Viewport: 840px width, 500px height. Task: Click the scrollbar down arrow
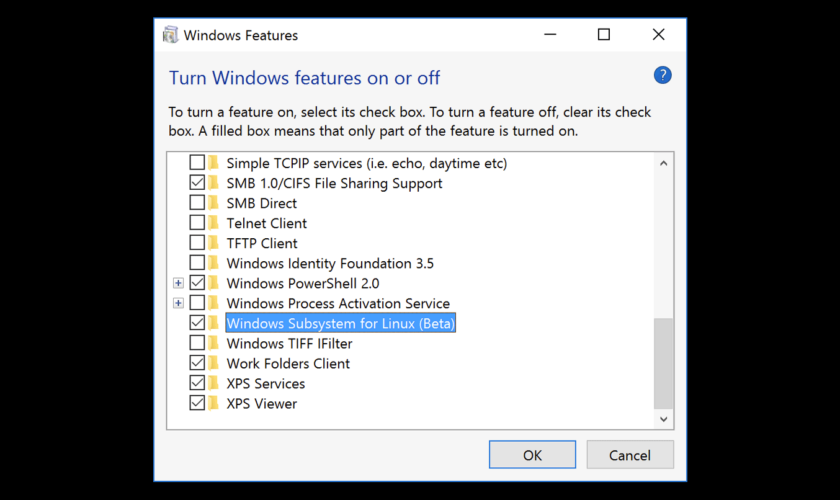pyautogui.click(x=663, y=419)
